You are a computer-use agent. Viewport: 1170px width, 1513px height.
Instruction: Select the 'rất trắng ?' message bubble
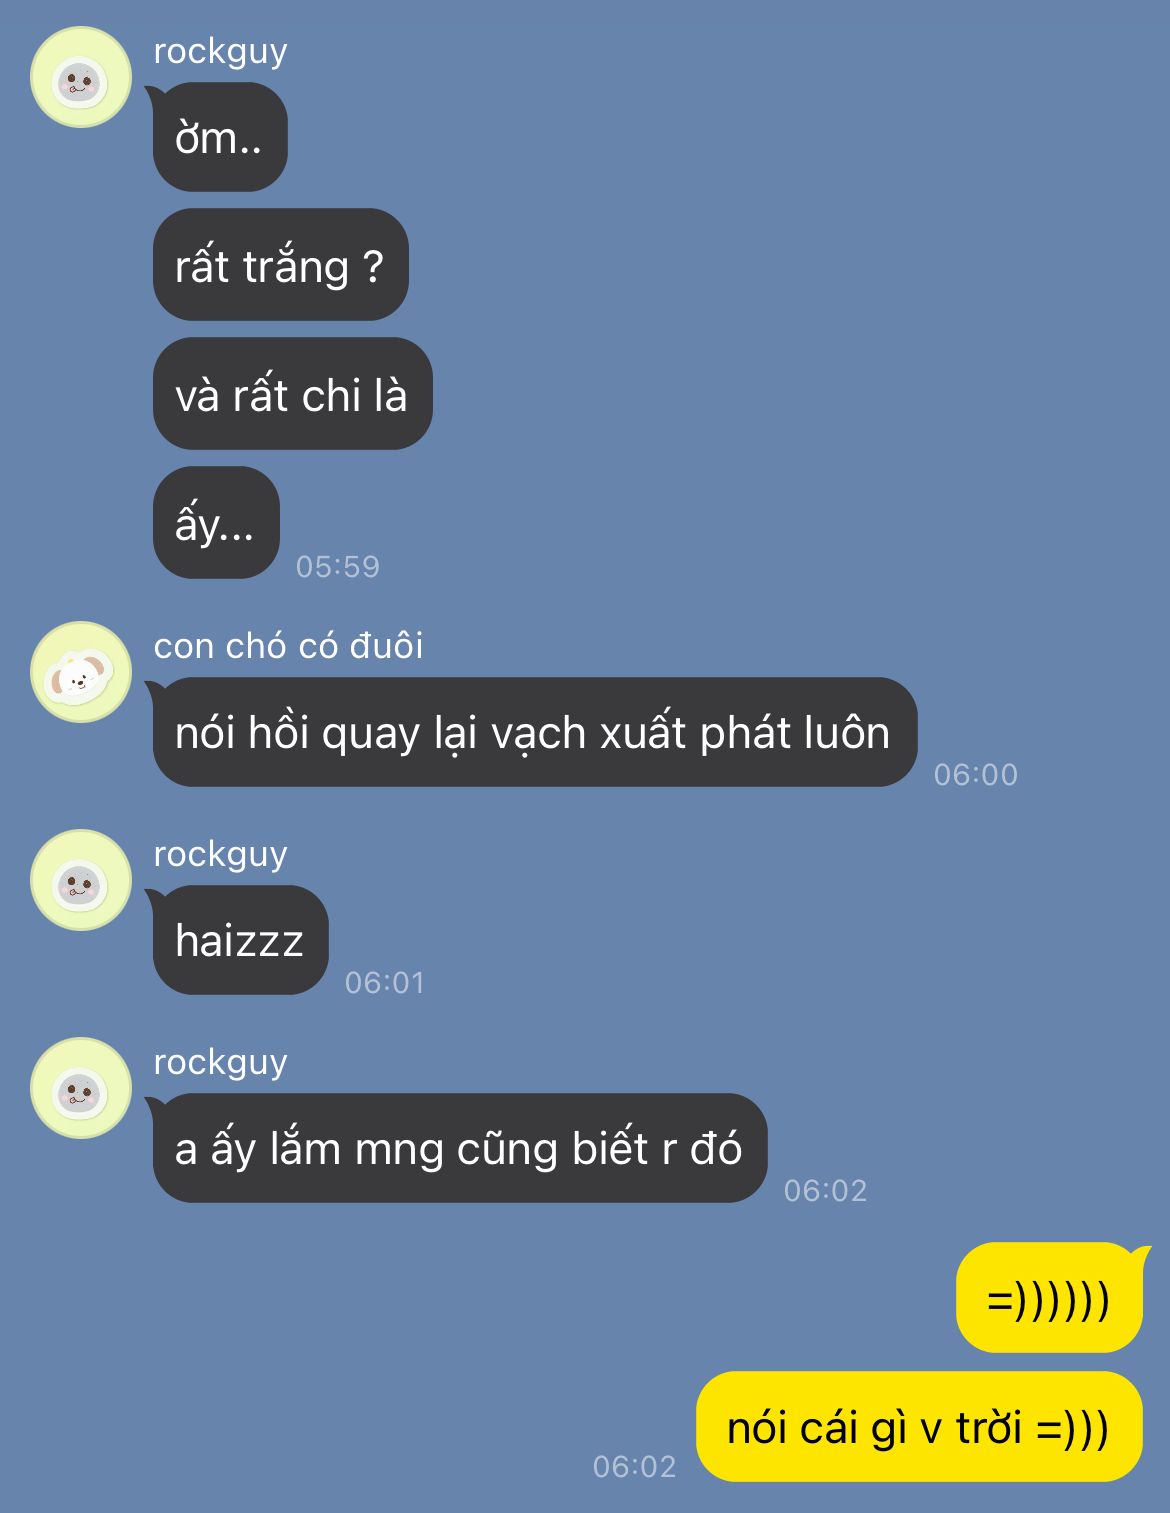click(281, 265)
